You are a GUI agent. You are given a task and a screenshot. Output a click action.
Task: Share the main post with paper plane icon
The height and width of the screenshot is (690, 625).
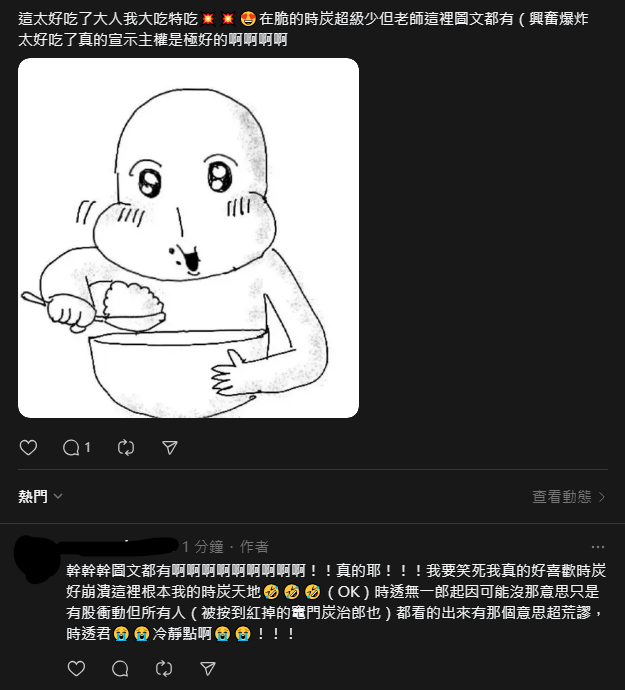click(170, 448)
